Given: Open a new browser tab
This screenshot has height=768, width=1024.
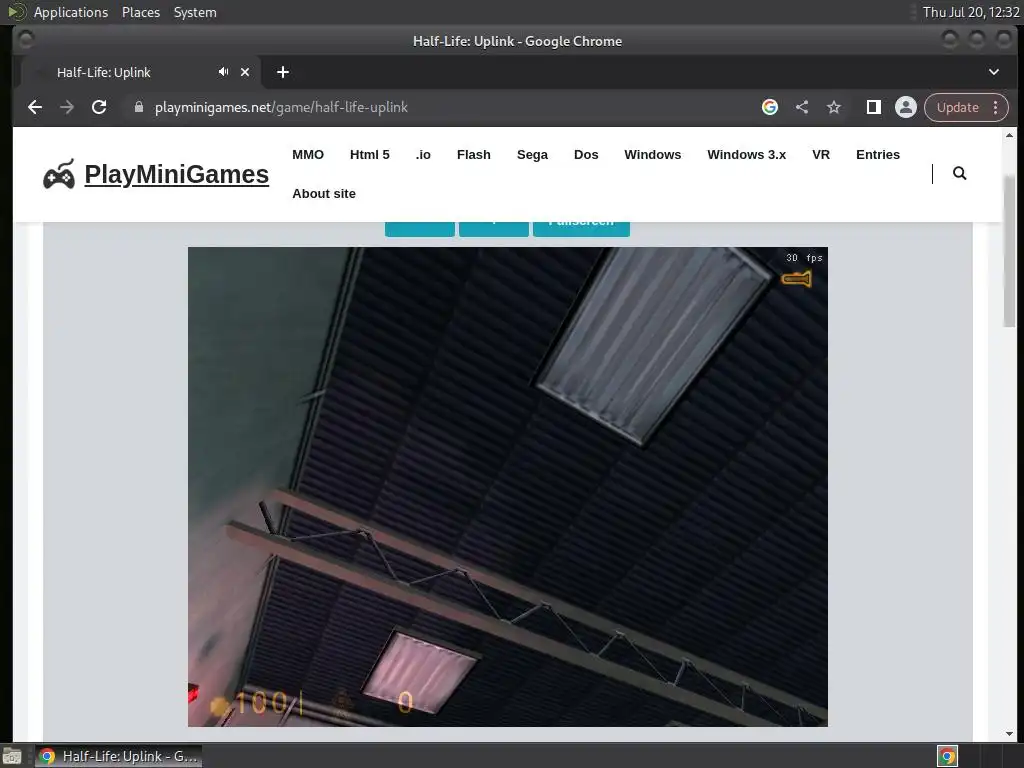Looking at the screenshot, I should (283, 72).
